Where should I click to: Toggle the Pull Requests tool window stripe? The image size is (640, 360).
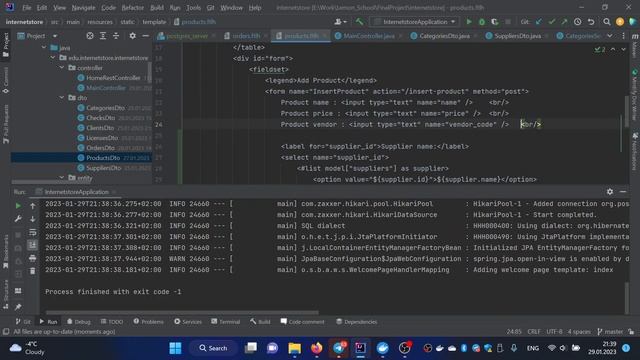6,124
